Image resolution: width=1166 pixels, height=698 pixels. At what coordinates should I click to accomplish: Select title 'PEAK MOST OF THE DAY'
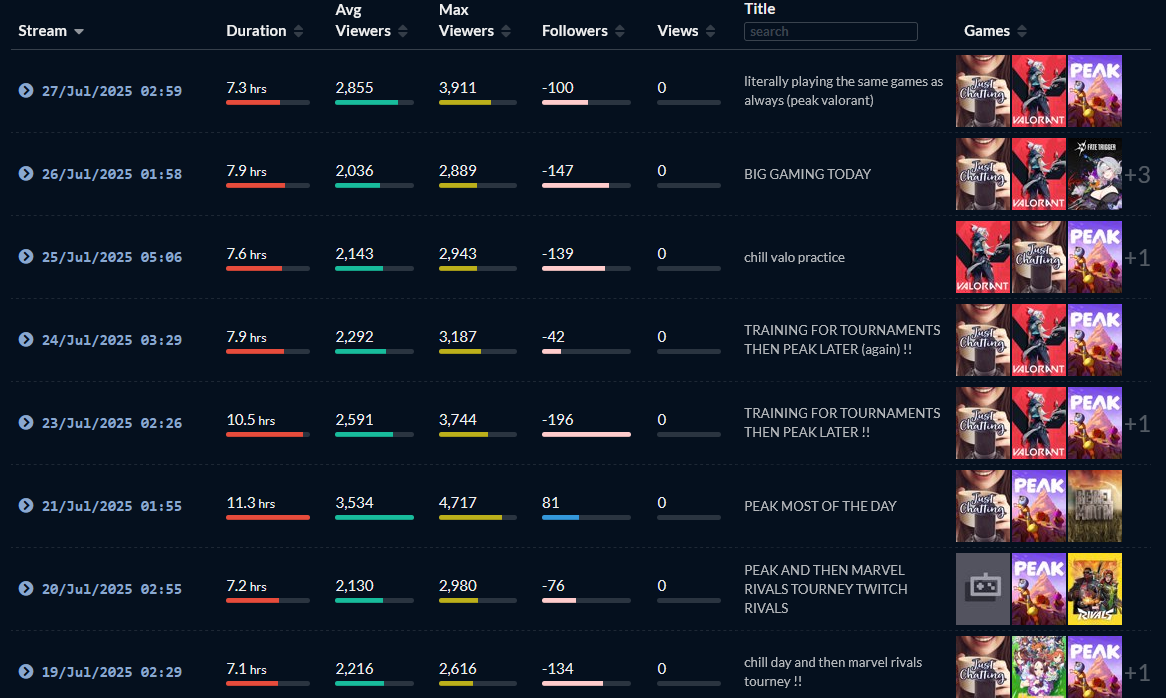[x=820, y=506]
